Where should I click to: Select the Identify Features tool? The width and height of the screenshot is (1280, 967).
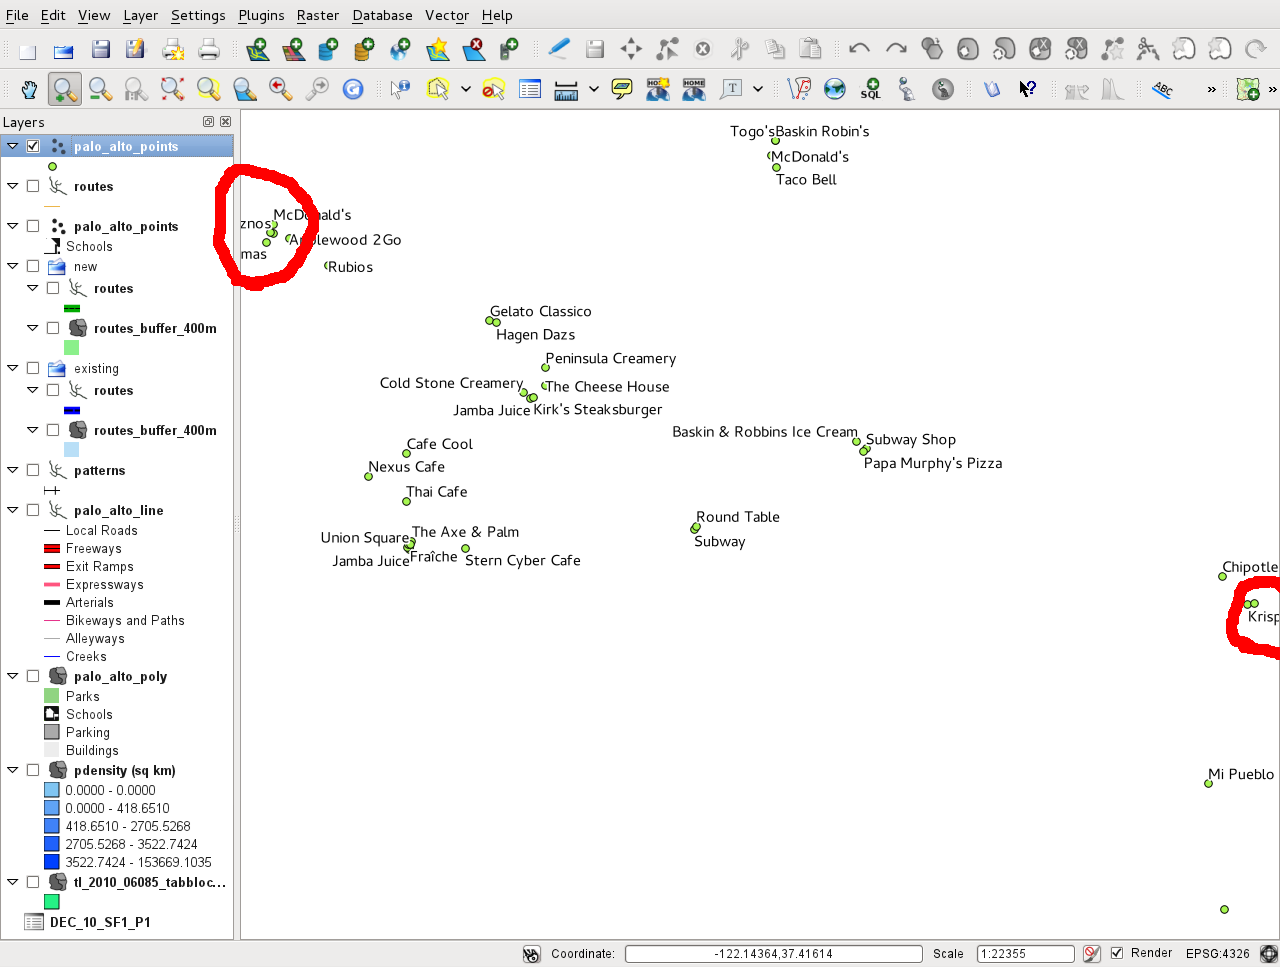pos(401,90)
